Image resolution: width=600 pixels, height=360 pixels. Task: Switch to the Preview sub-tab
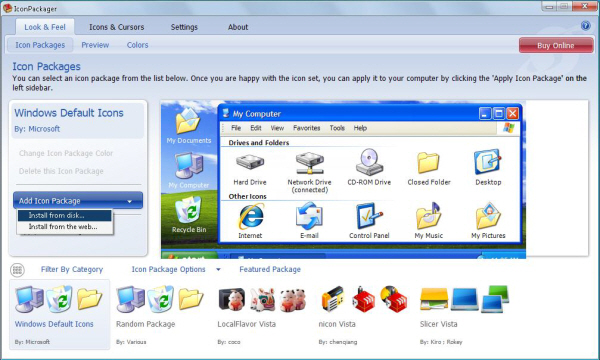[95, 45]
